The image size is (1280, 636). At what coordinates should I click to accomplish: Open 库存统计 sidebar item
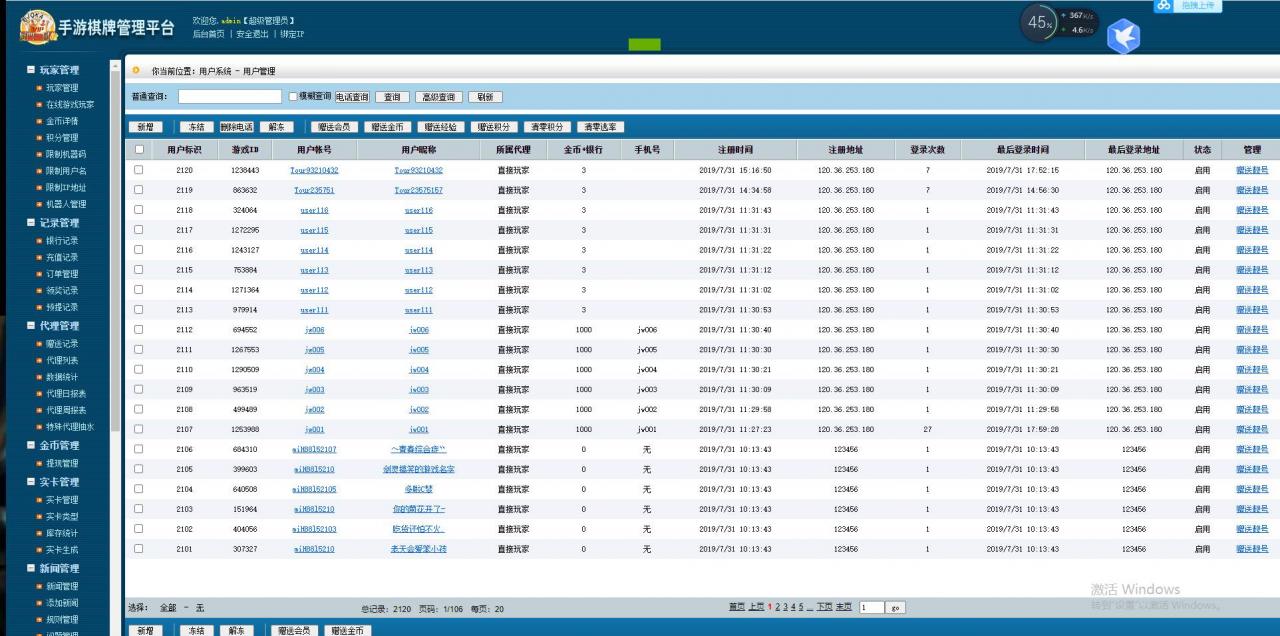coord(62,534)
